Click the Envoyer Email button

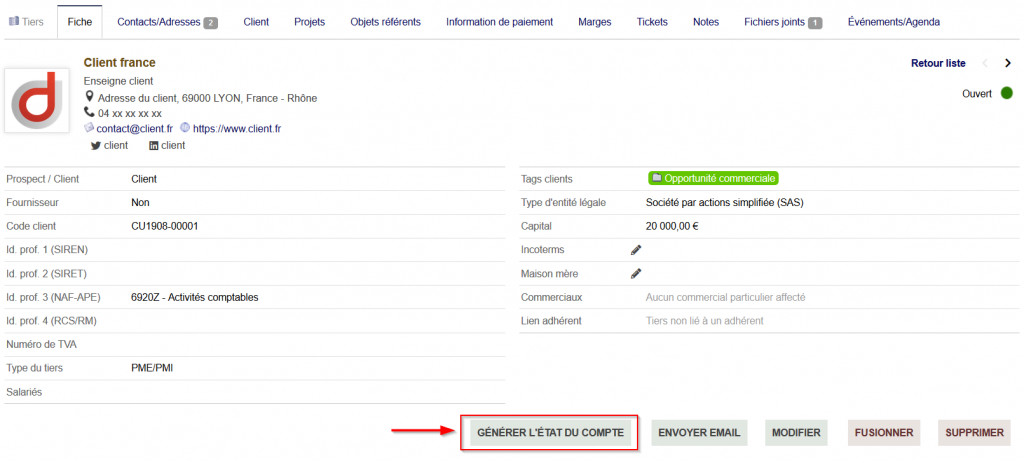pos(699,432)
